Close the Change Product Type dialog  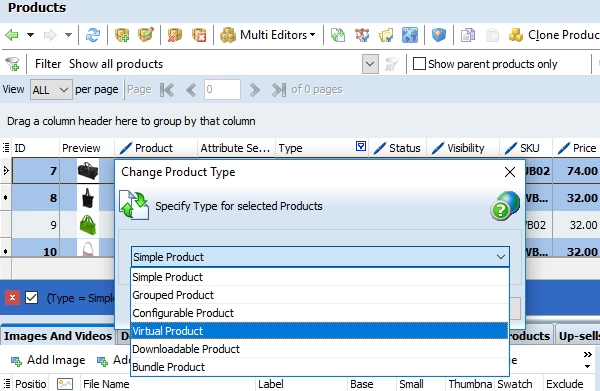pyautogui.click(x=510, y=172)
